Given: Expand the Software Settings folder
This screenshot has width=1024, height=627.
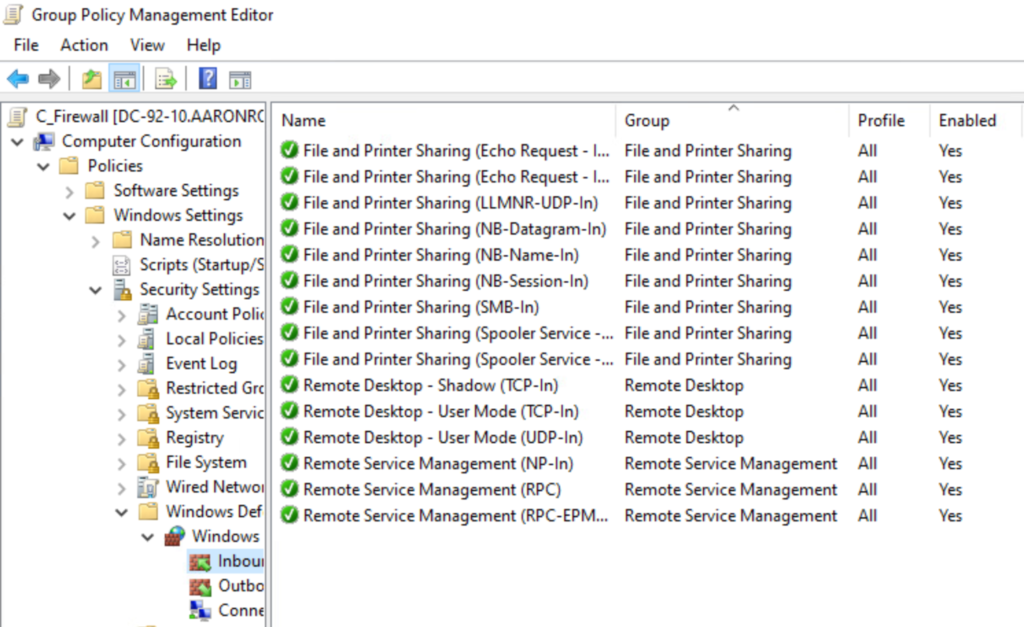Looking at the screenshot, I should click(70, 191).
